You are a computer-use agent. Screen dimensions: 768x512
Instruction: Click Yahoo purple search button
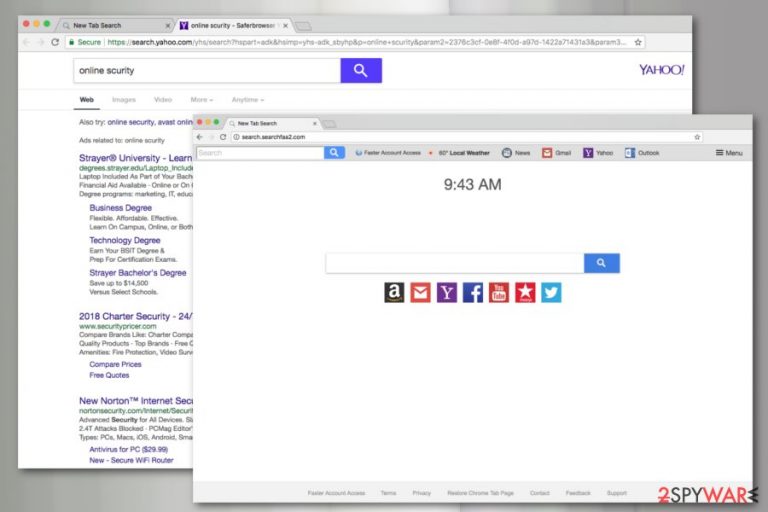click(361, 71)
